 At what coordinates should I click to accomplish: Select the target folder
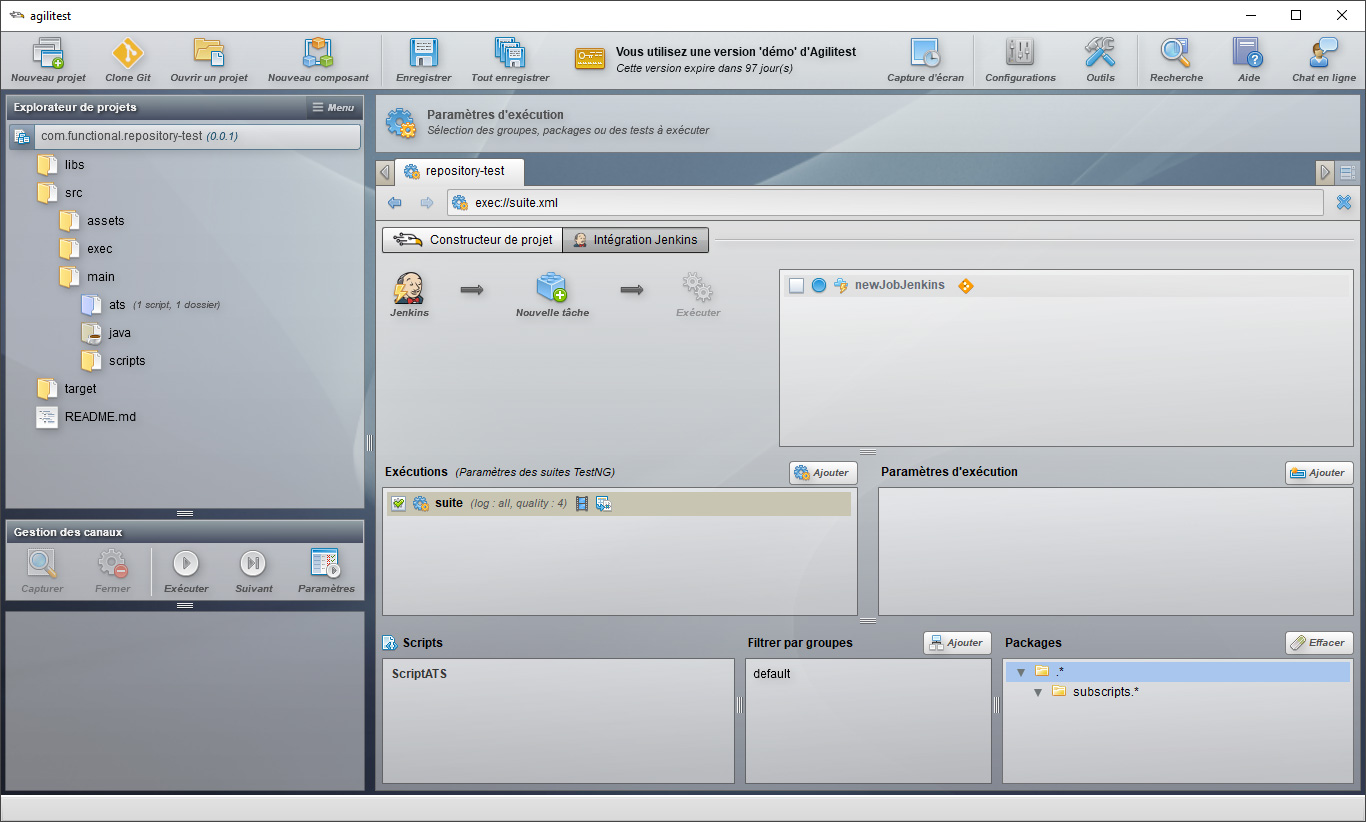pyautogui.click(x=80, y=389)
